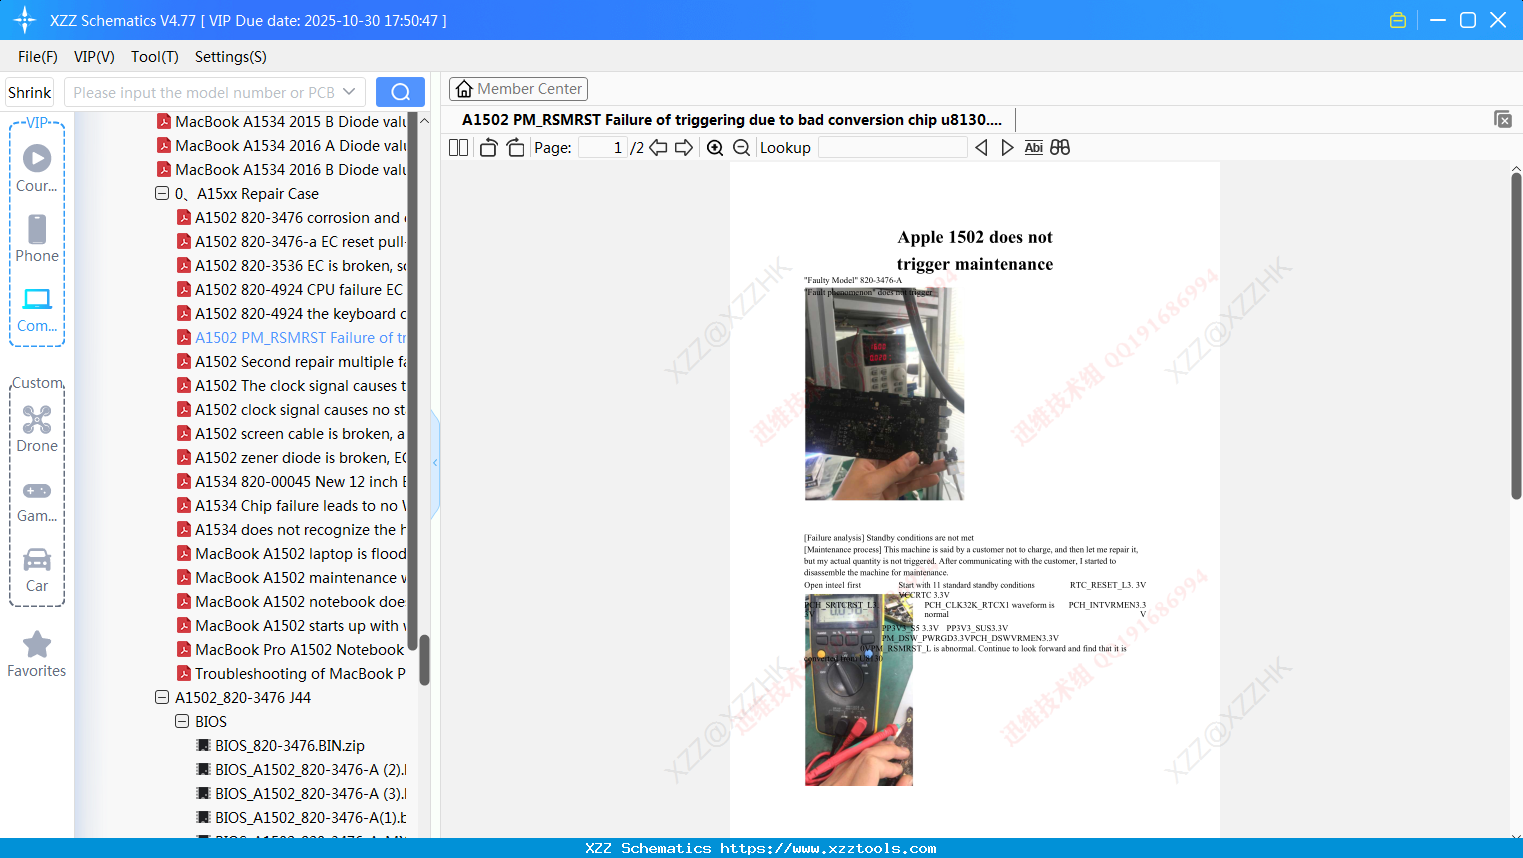Viewport: 1523px width, 858px height.
Task: Click the rotate icon next to split-view icon
Action: [488, 148]
